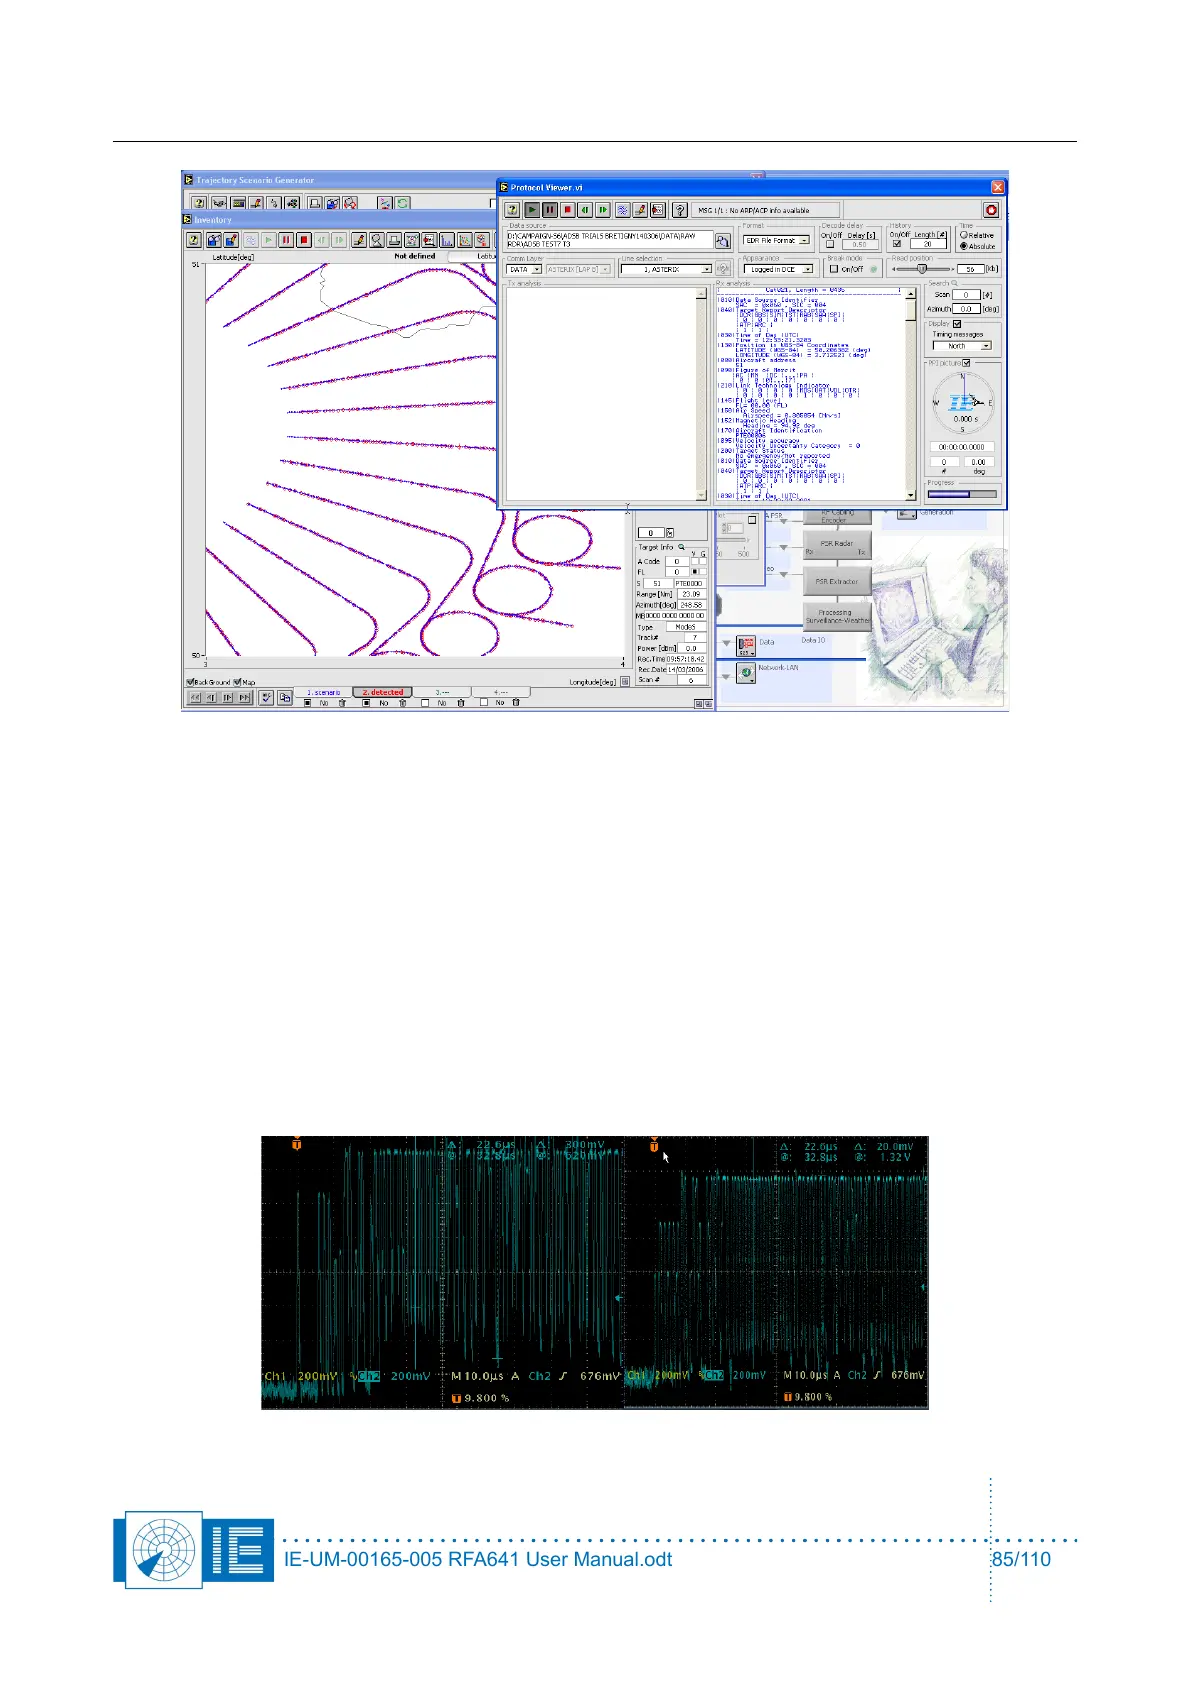Screen dimensions: 1190x1684
Task: Open the Protocol Viewer help question-mark icon
Action: point(680,210)
